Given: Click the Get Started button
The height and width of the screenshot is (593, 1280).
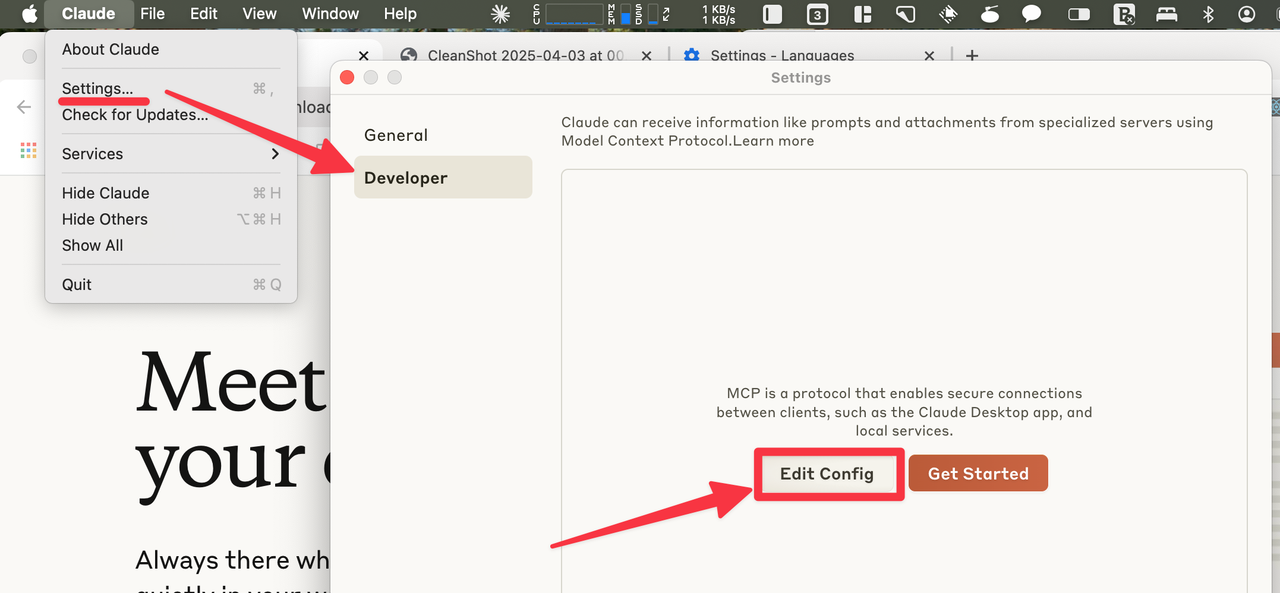Looking at the screenshot, I should pos(978,474).
